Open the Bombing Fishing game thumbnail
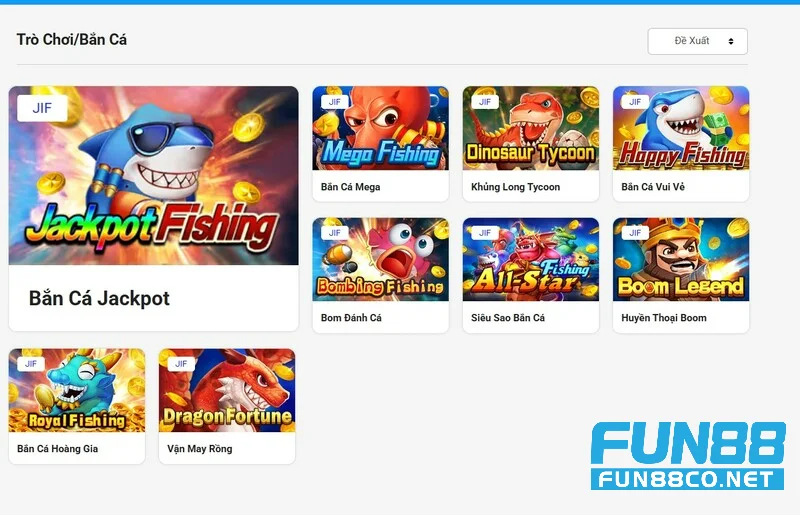This screenshot has height=515, width=800. 381,259
